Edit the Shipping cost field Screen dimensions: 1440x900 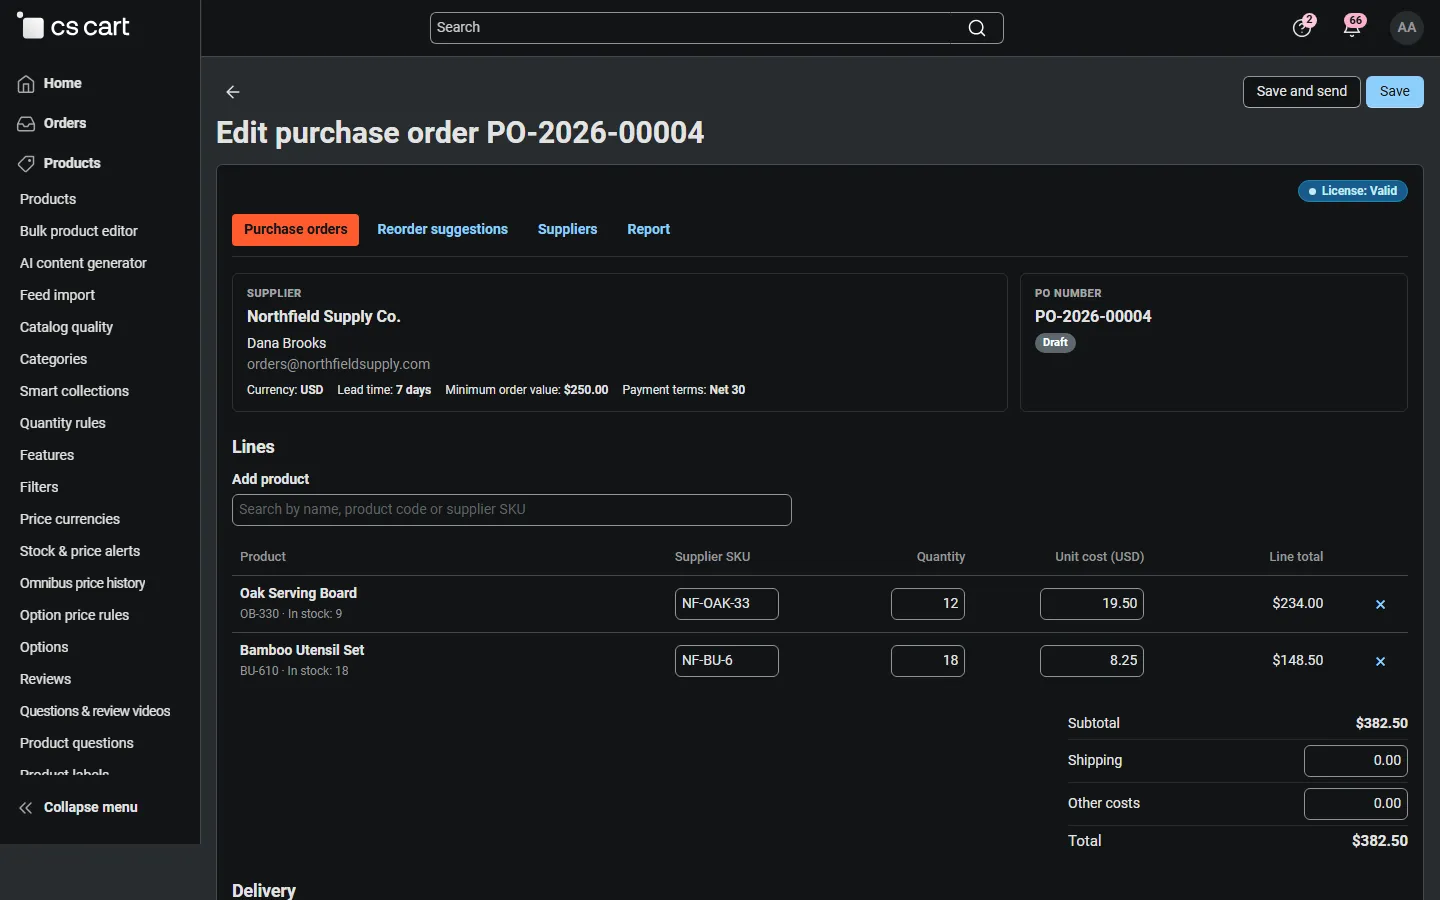click(x=1356, y=761)
